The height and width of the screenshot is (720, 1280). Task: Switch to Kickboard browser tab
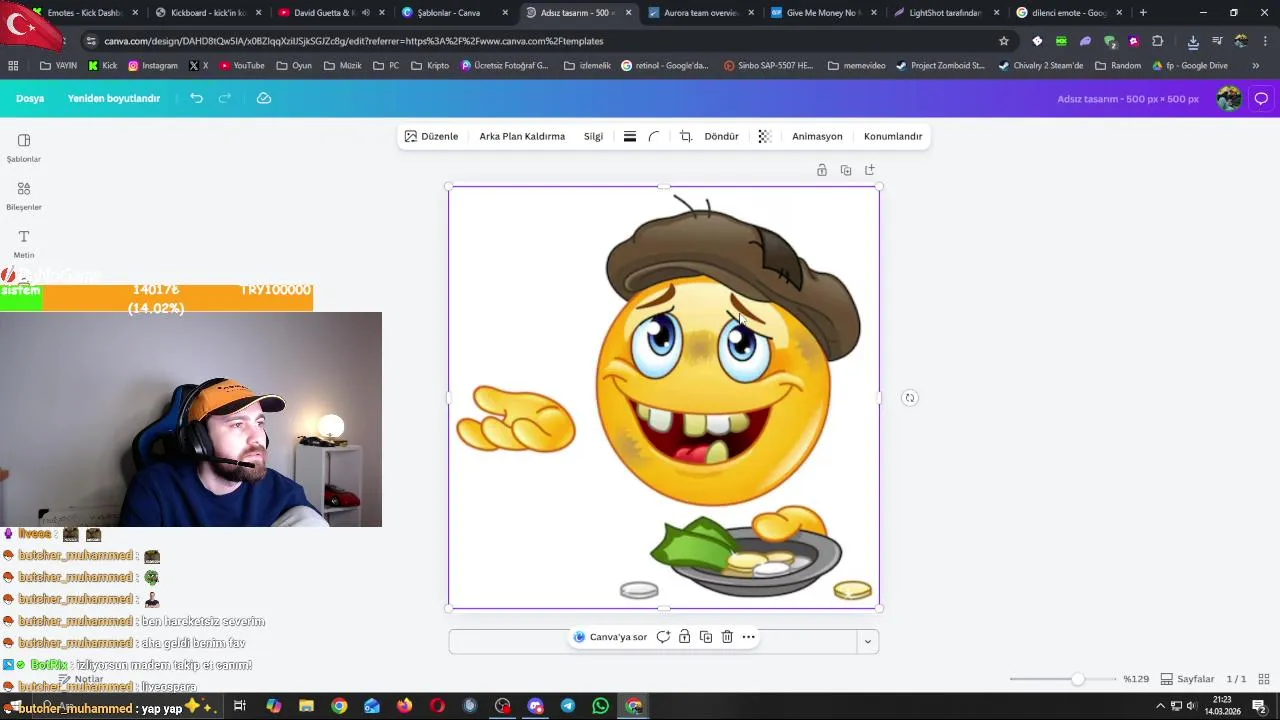point(208,13)
